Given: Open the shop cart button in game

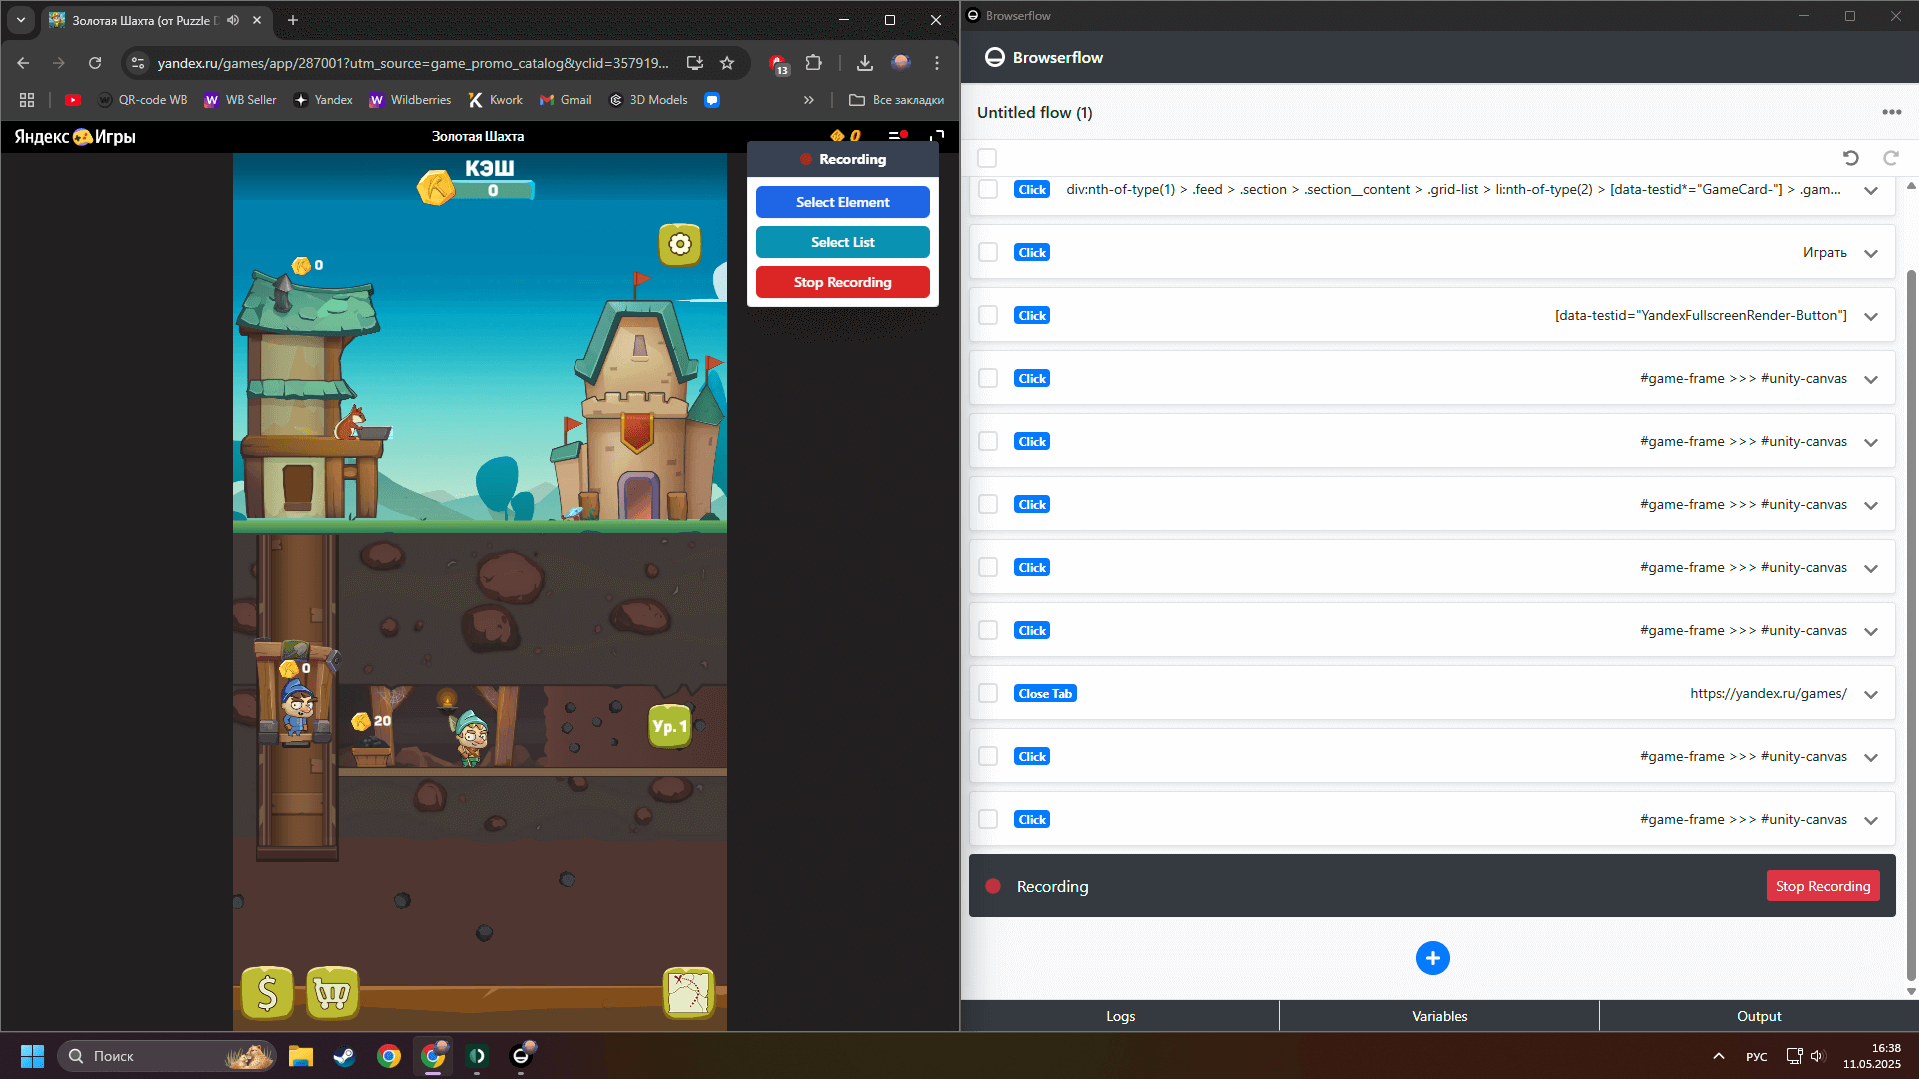Looking at the screenshot, I should 332,993.
